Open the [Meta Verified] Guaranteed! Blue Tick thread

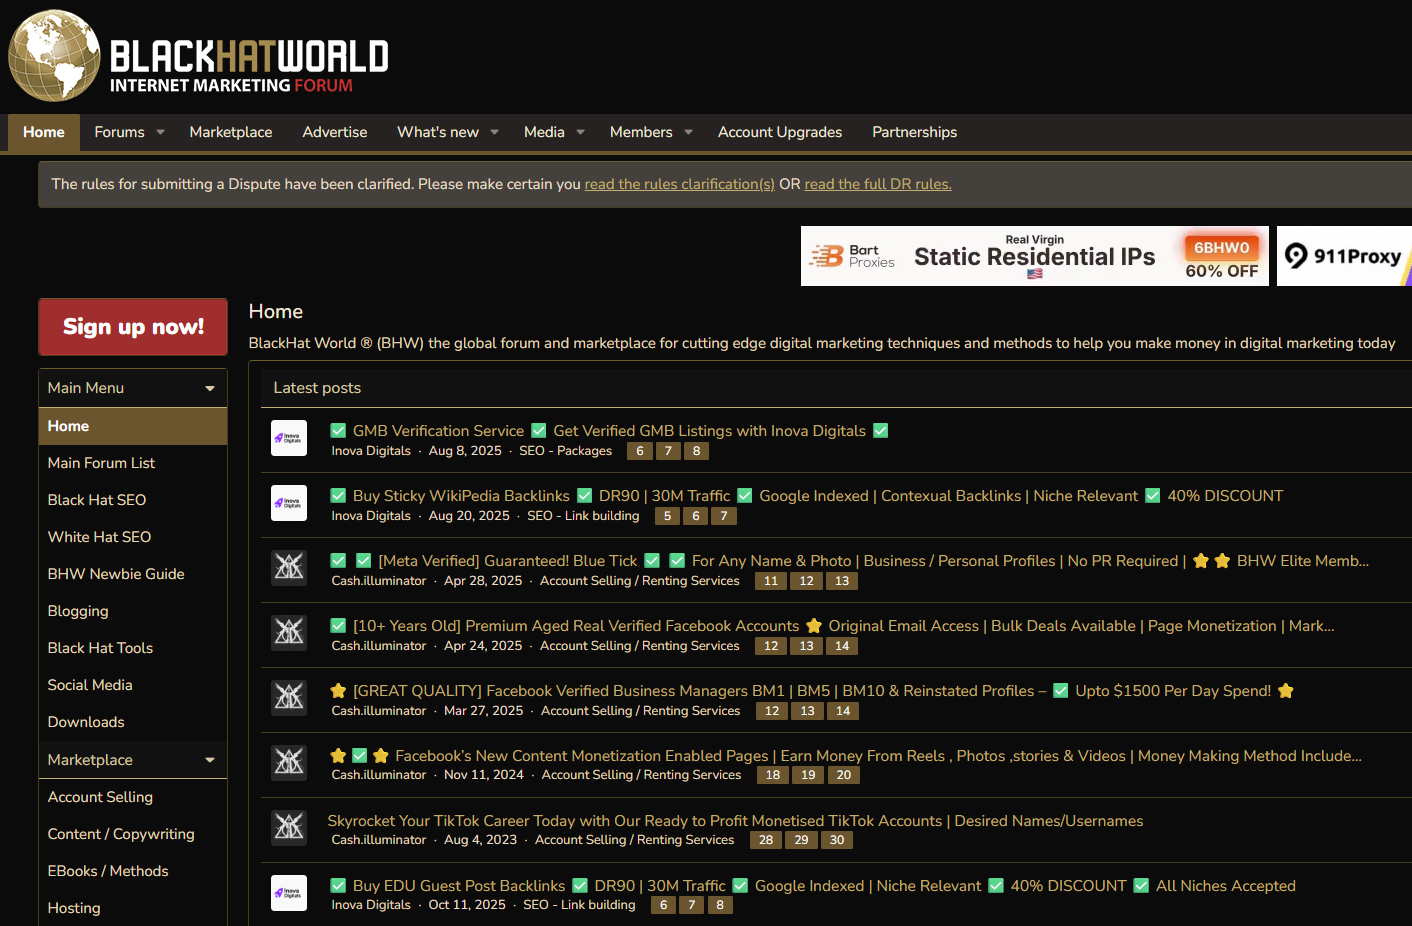click(x=849, y=561)
